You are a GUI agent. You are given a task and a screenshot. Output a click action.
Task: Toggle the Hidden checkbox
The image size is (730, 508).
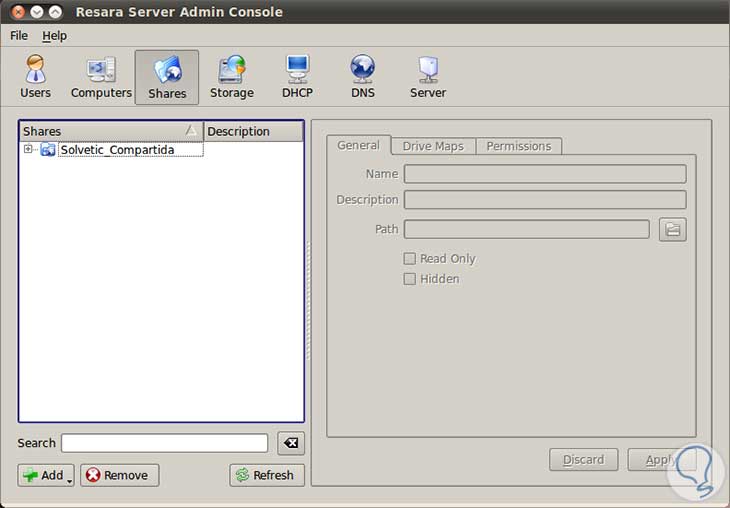(409, 279)
